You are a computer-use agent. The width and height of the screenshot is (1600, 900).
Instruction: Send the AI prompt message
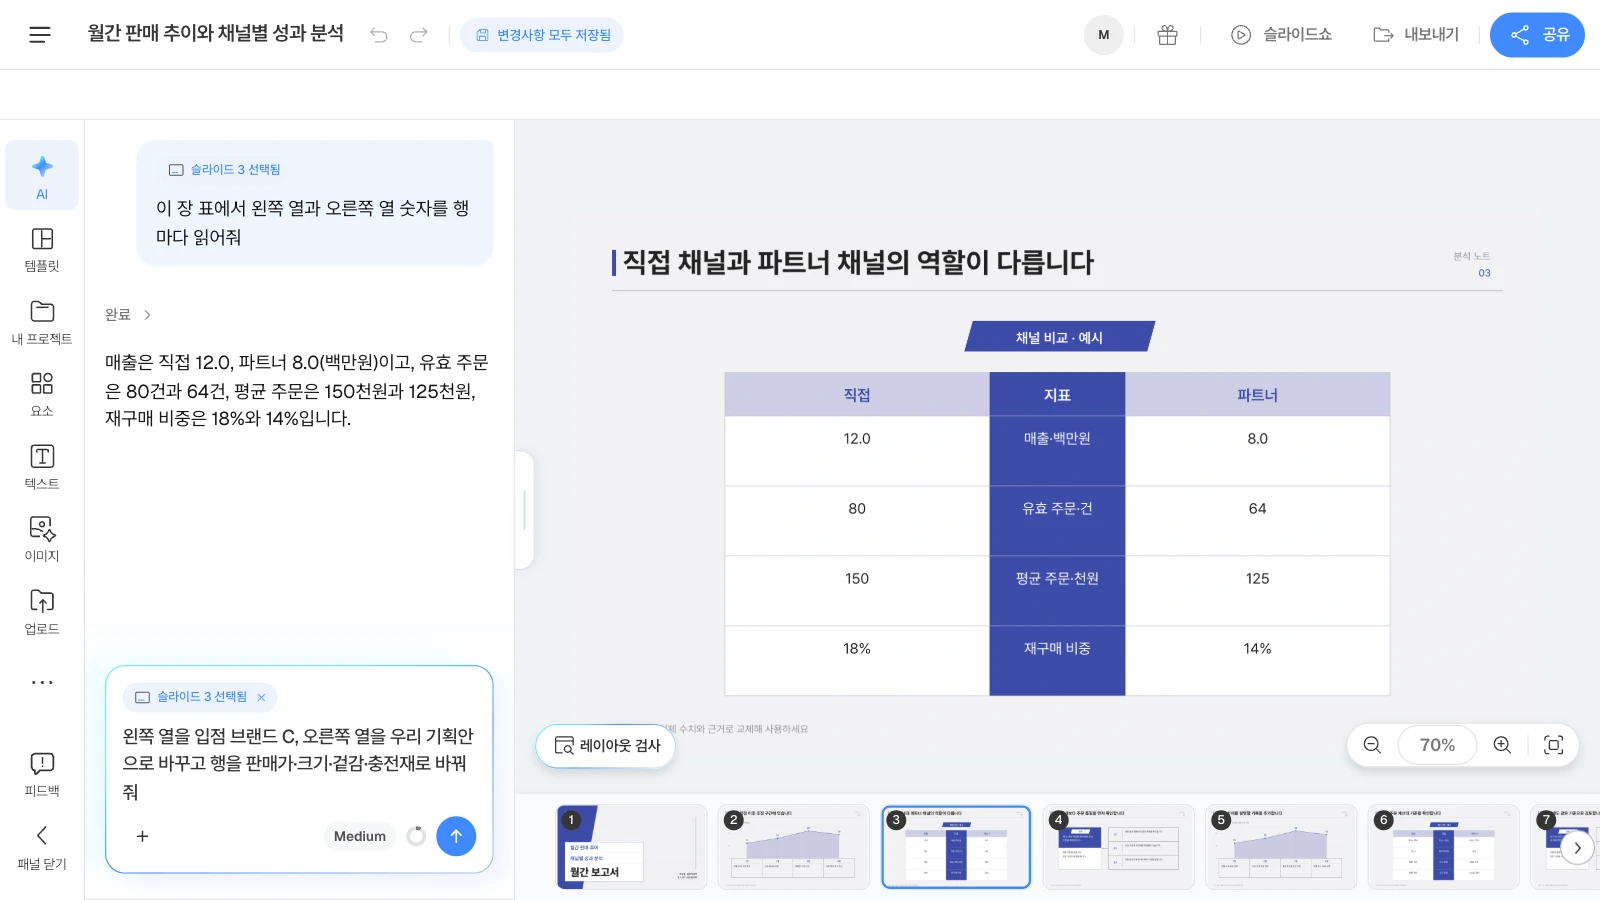coord(456,836)
